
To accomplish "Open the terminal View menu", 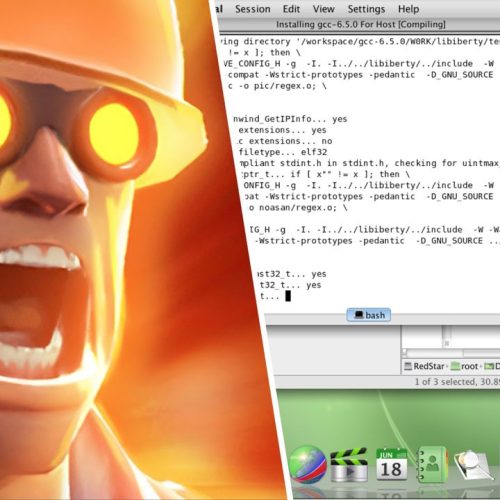I will tap(323, 9).
